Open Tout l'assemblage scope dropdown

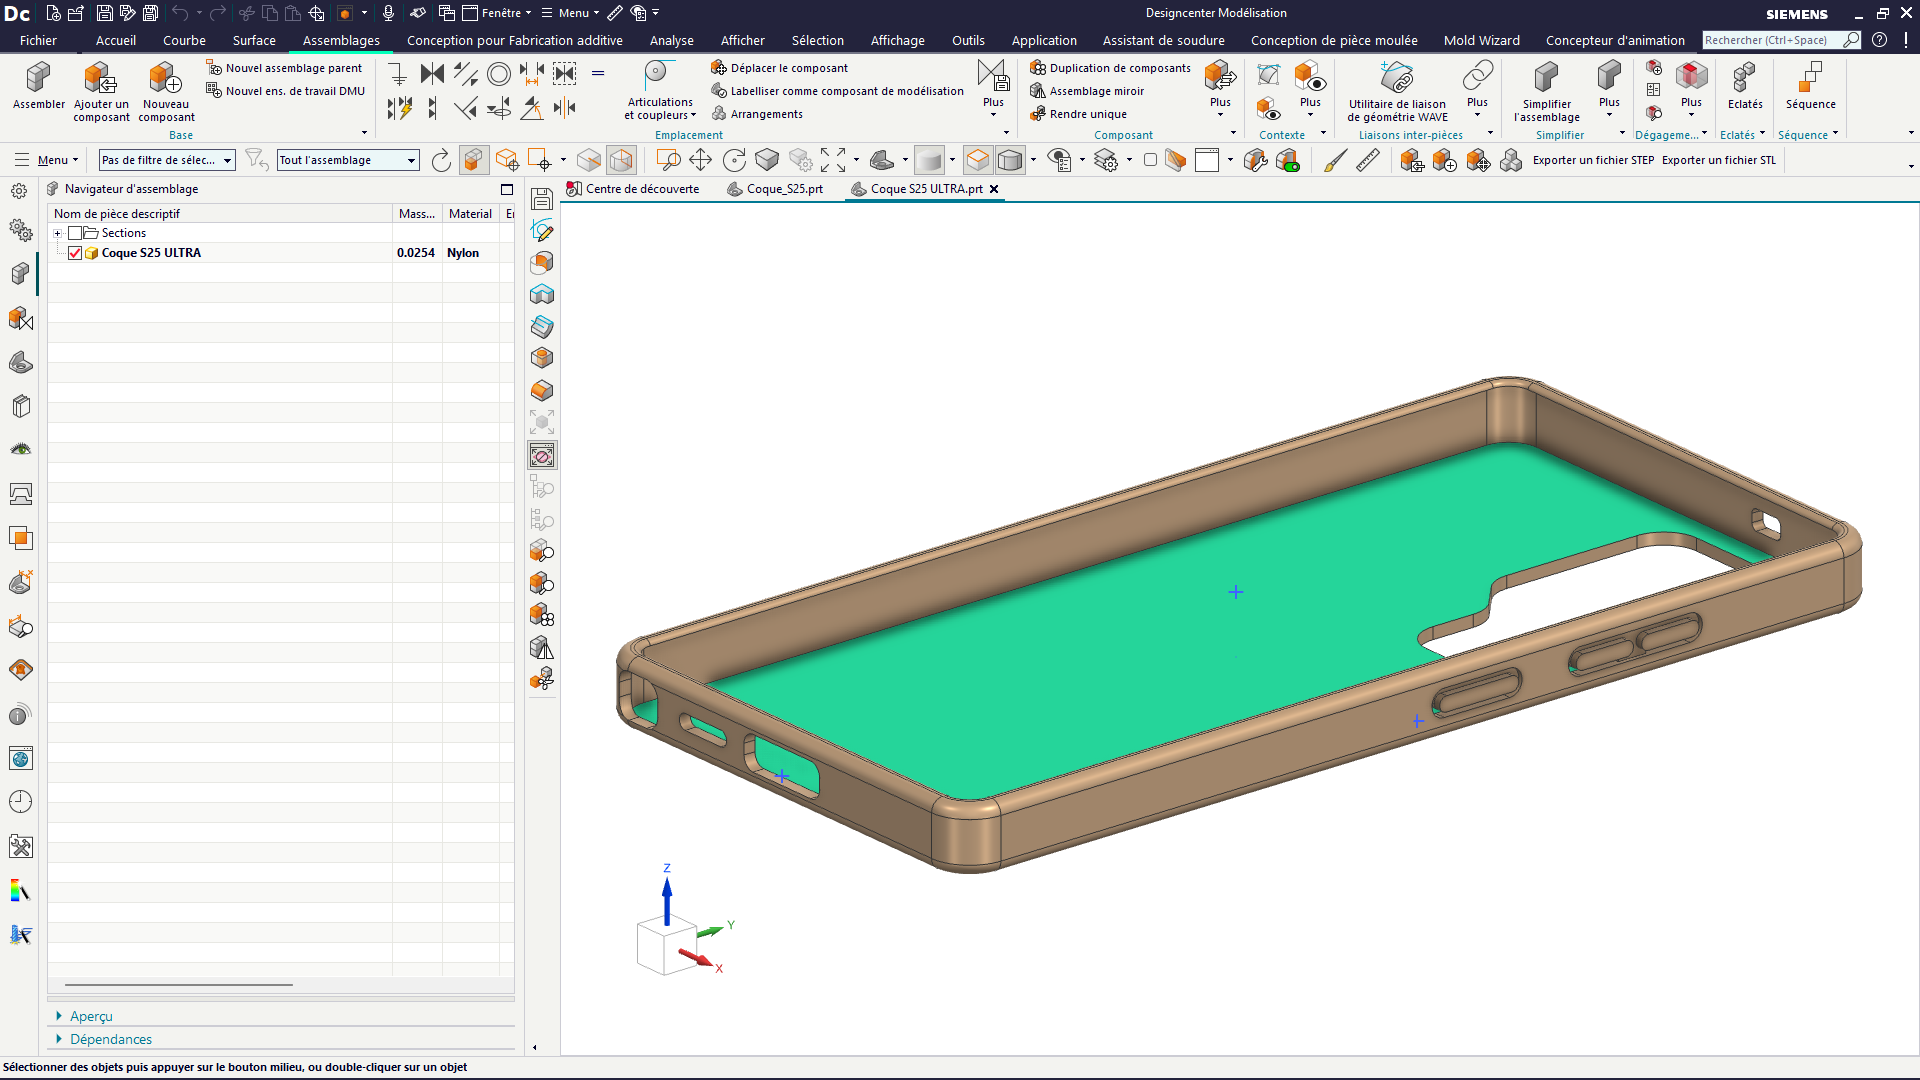click(x=347, y=160)
